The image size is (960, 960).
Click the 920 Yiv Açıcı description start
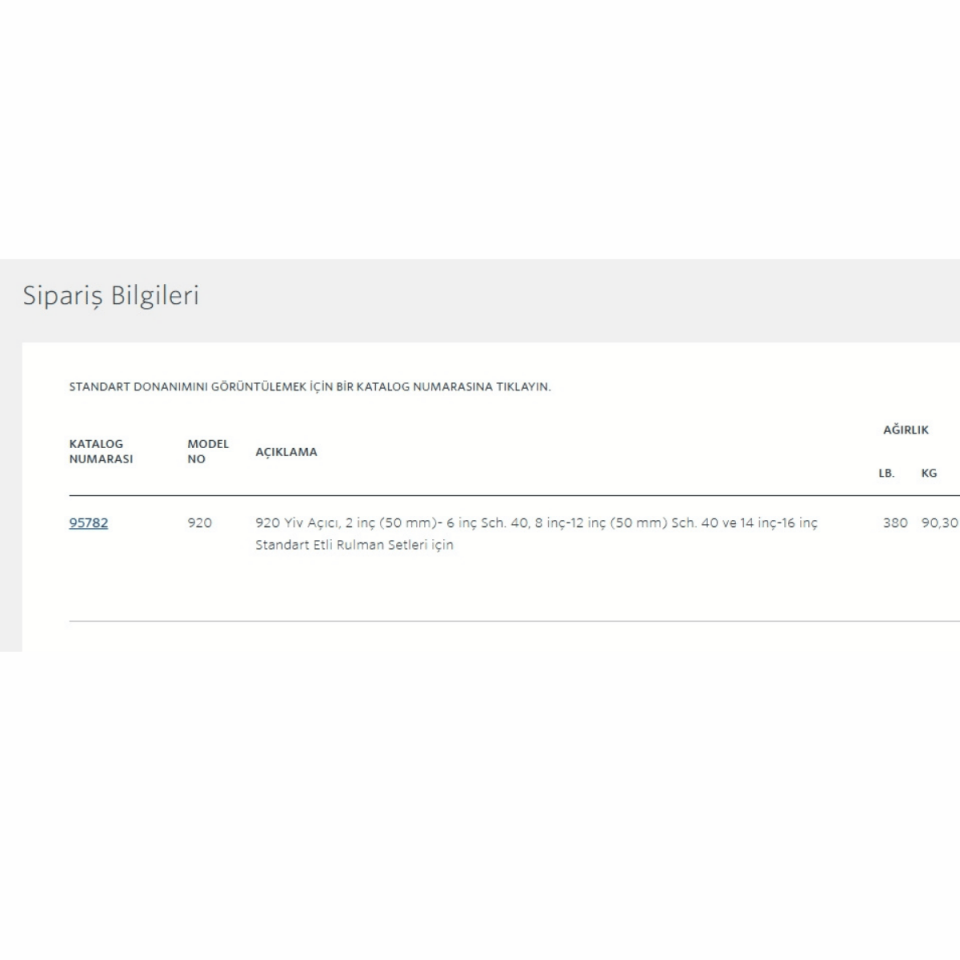[x=297, y=523]
